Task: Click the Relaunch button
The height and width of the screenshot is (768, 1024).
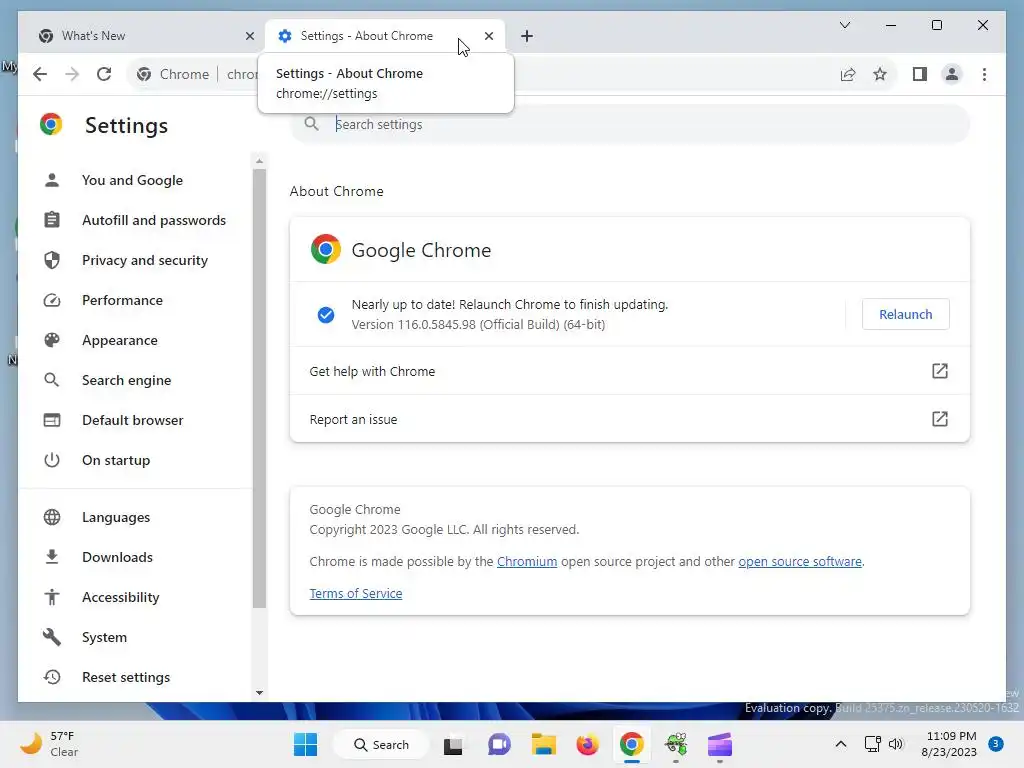Action: point(905,314)
